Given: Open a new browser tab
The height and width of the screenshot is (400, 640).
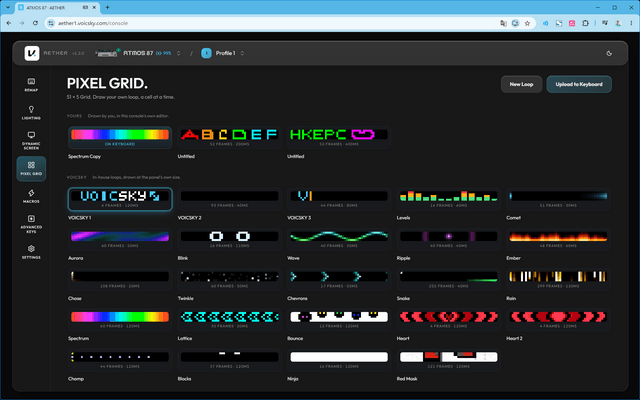Looking at the screenshot, I should click(107, 7).
